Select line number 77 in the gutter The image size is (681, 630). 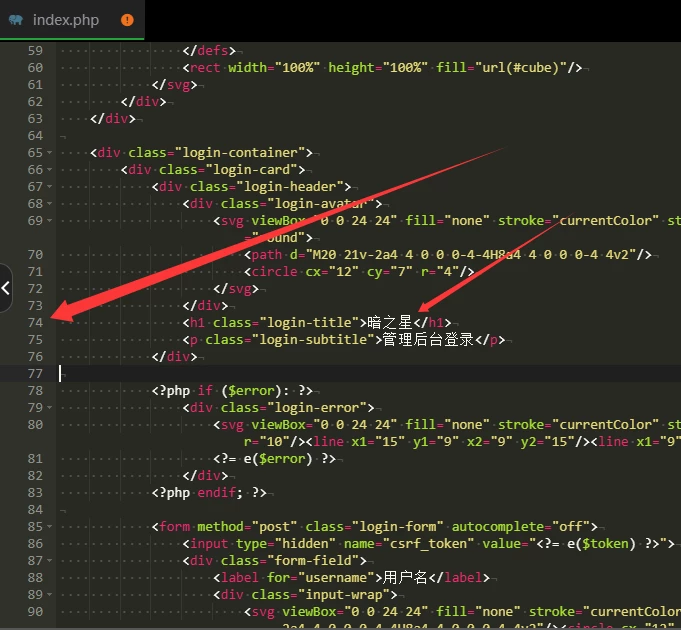35,373
